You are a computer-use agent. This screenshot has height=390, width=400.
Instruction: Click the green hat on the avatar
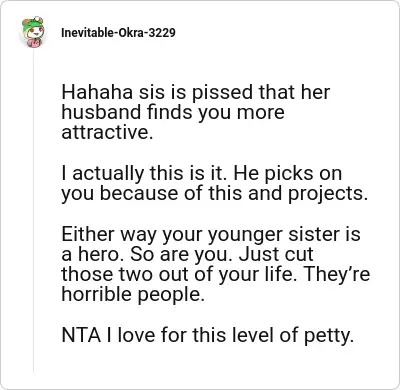[x=33, y=24]
